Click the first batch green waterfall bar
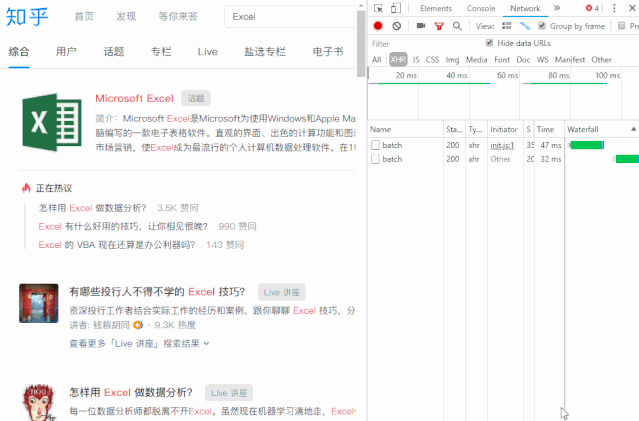Image resolution: width=639 pixels, height=421 pixels. (587, 145)
